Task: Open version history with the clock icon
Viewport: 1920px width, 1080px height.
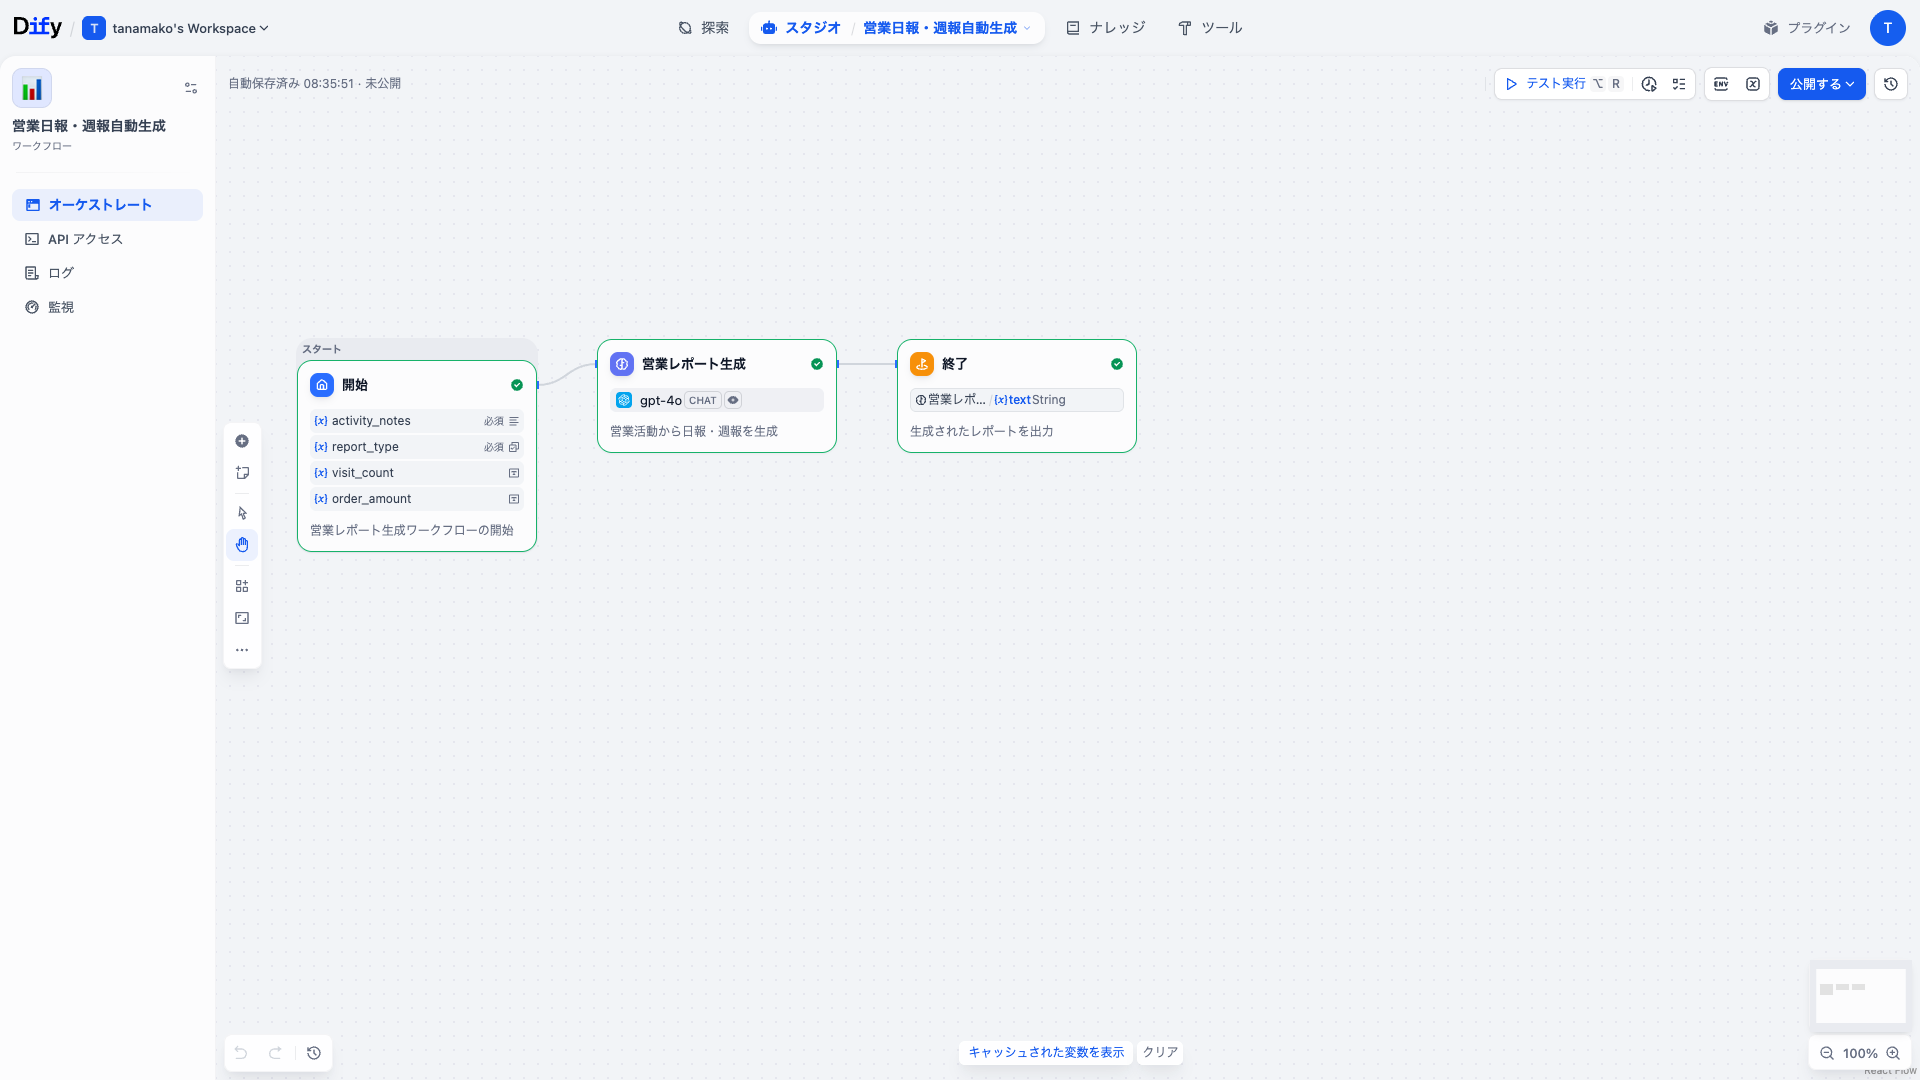Action: click(x=1890, y=84)
